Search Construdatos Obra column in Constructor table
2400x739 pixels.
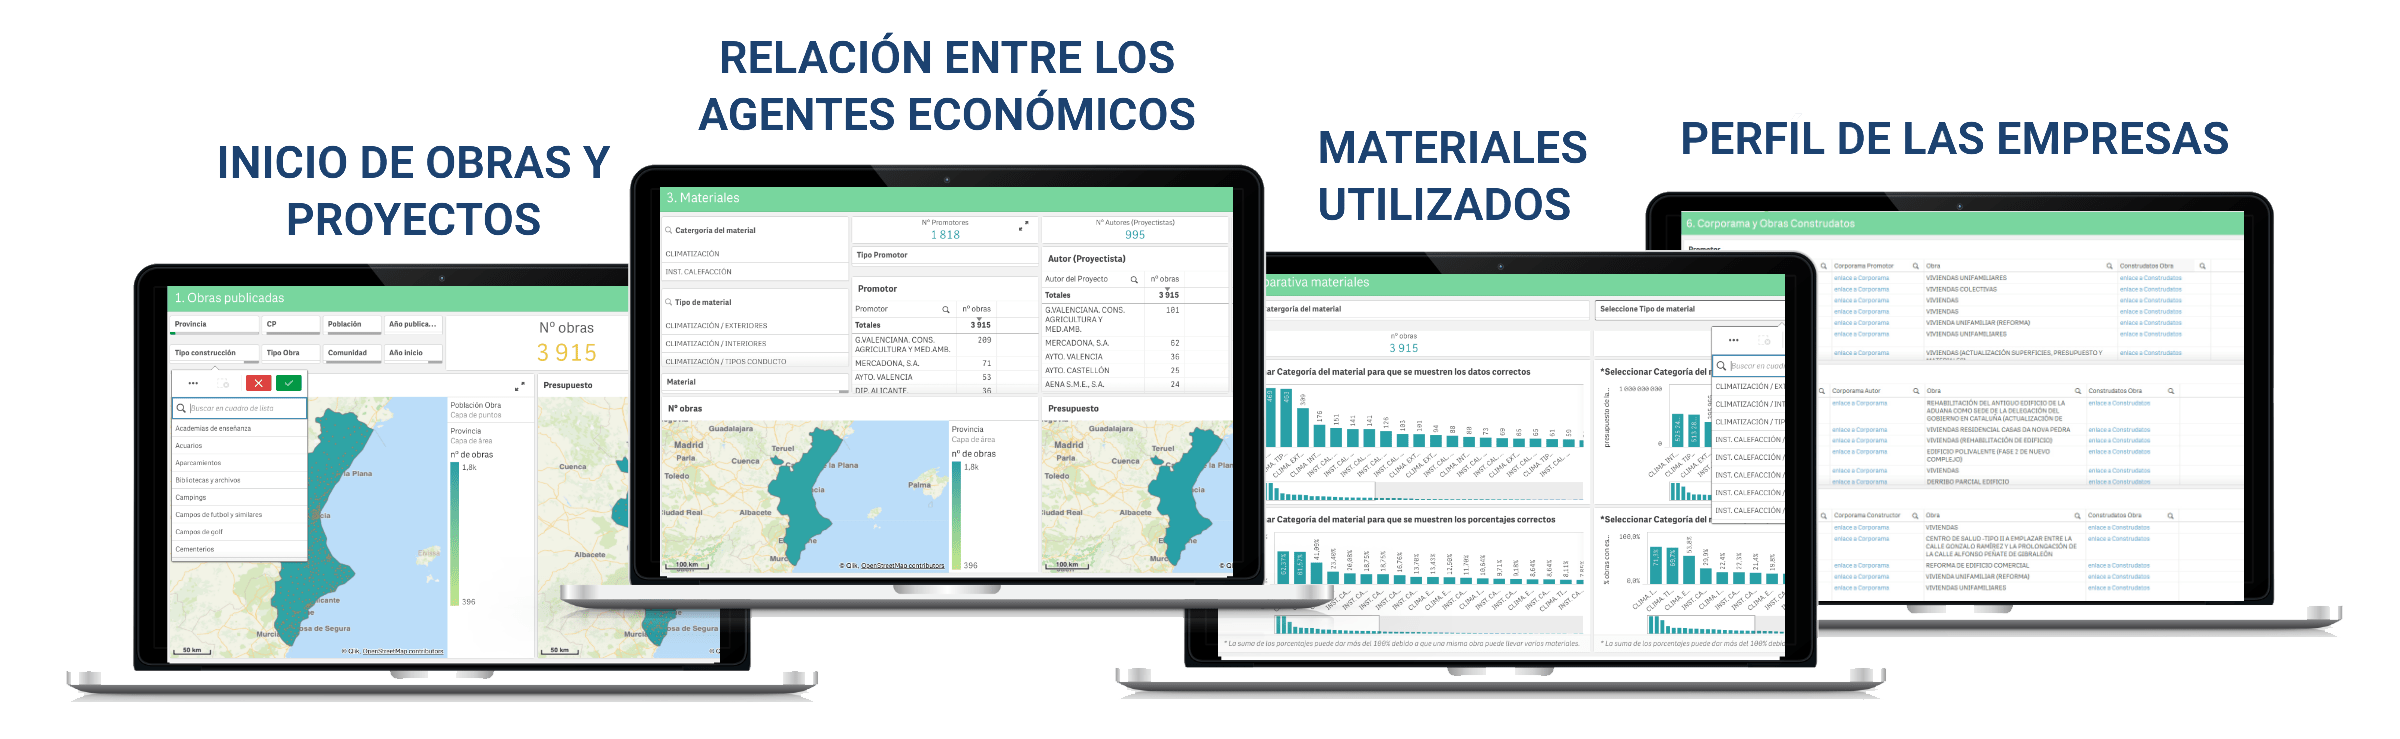[2171, 516]
